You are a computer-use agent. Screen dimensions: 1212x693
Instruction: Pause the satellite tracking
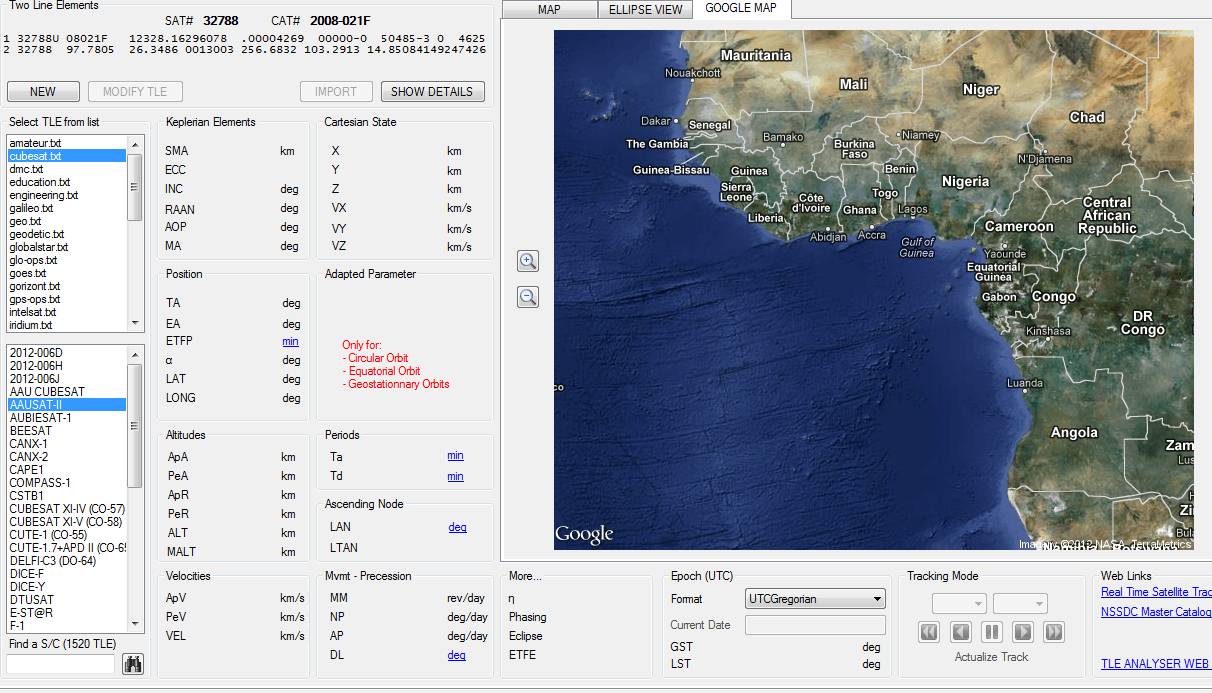(992, 632)
